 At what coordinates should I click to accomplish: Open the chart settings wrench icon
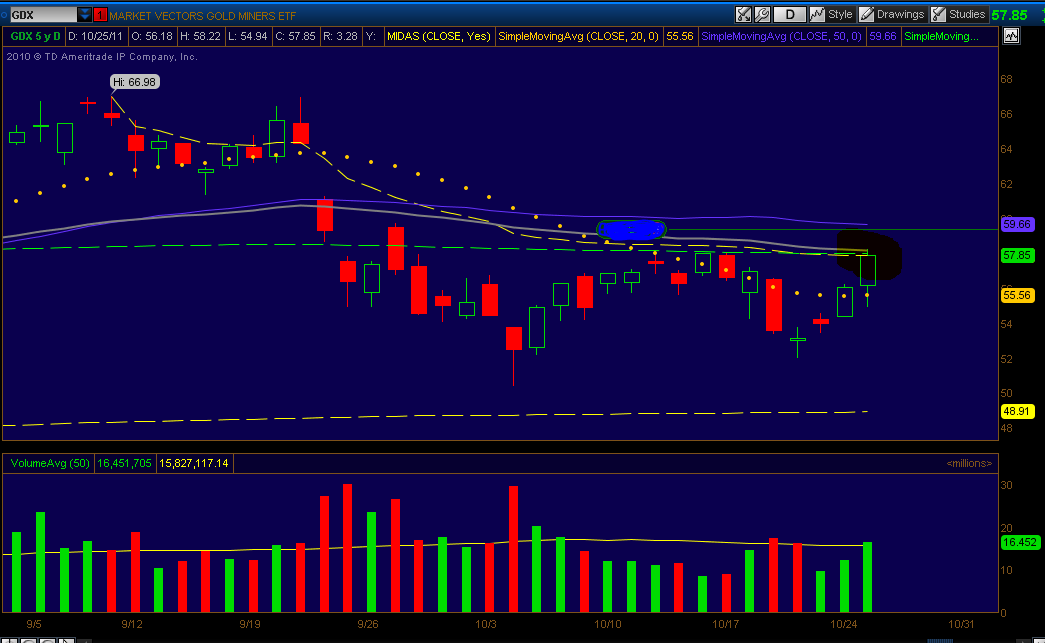[x=762, y=14]
